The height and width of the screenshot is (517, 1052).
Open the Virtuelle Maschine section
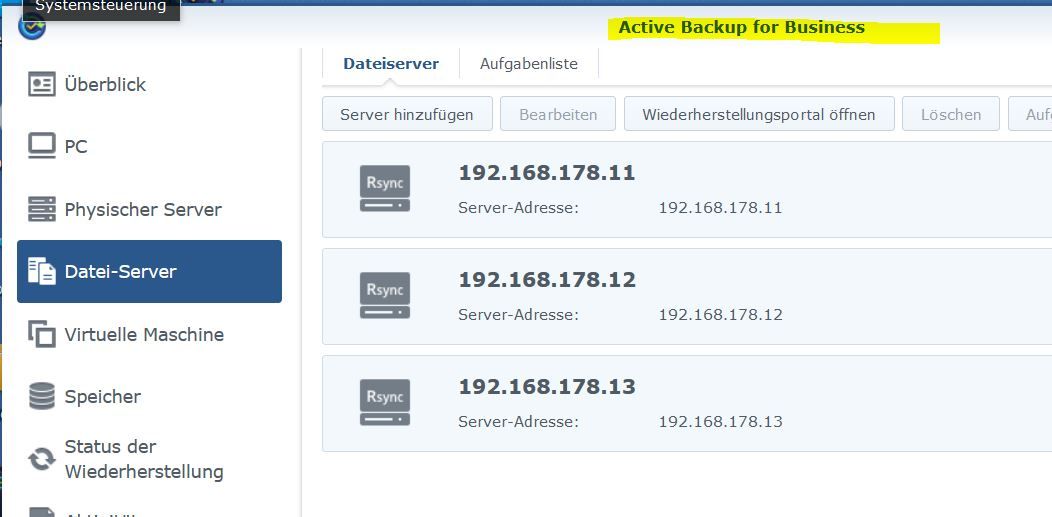click(x=149, y=334)
